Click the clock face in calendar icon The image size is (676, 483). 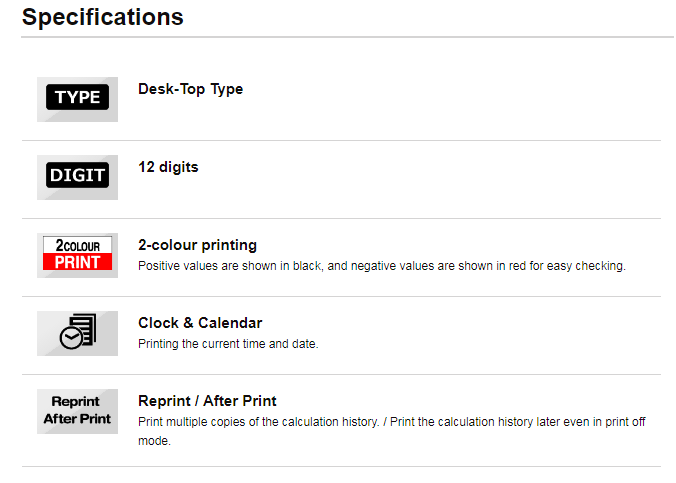tap(71, 338)
